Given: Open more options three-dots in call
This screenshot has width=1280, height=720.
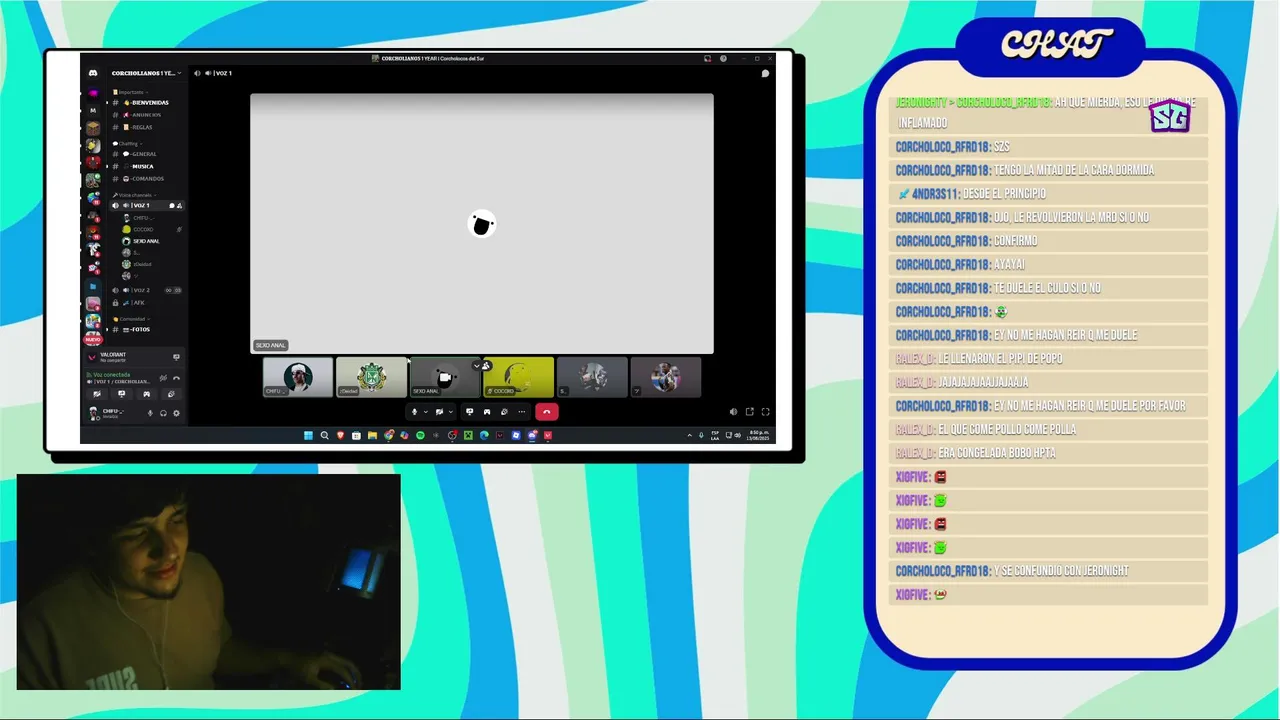Looking at the screenshot, I should click(521, 411).
